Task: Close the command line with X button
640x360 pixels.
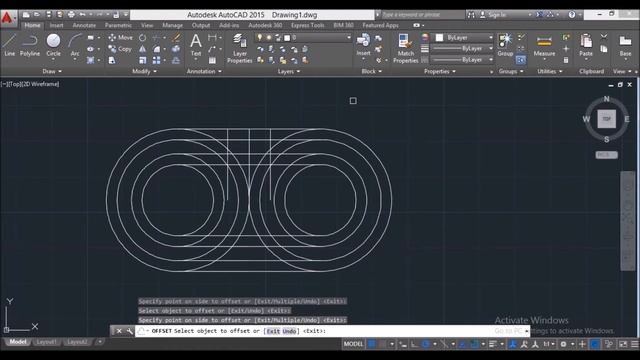Action: pos(119,331)
